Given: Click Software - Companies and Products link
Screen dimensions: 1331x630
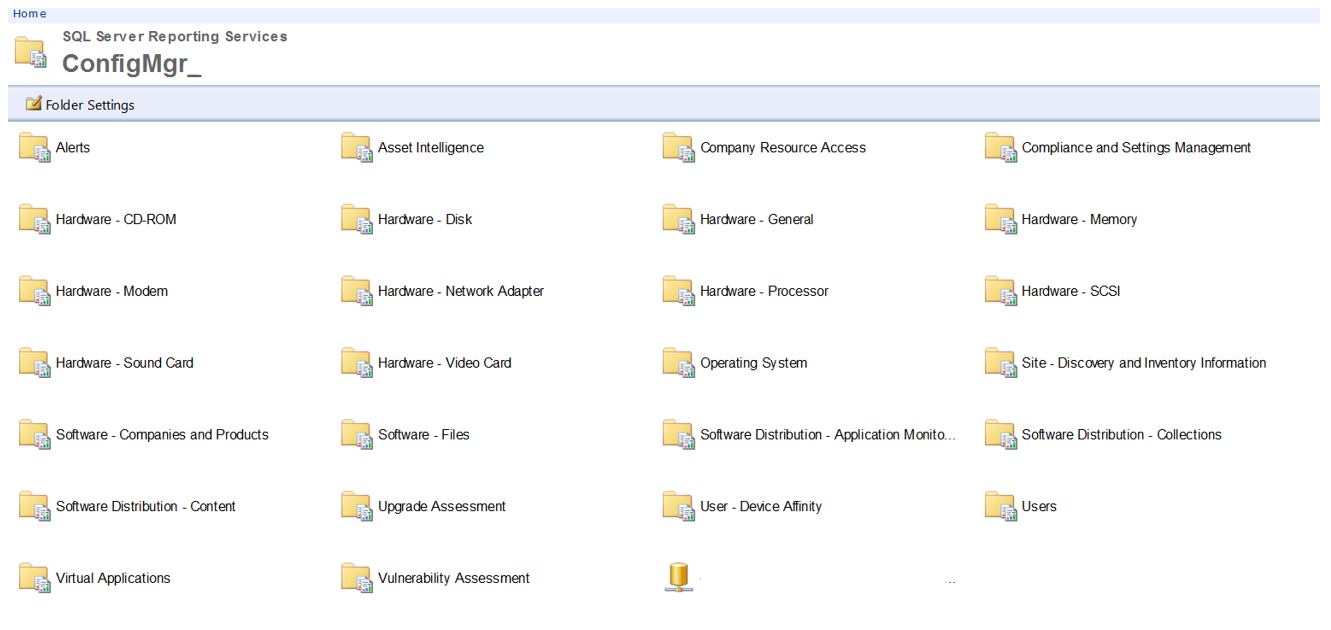Looking at the screenshot, I should (162, 435).
